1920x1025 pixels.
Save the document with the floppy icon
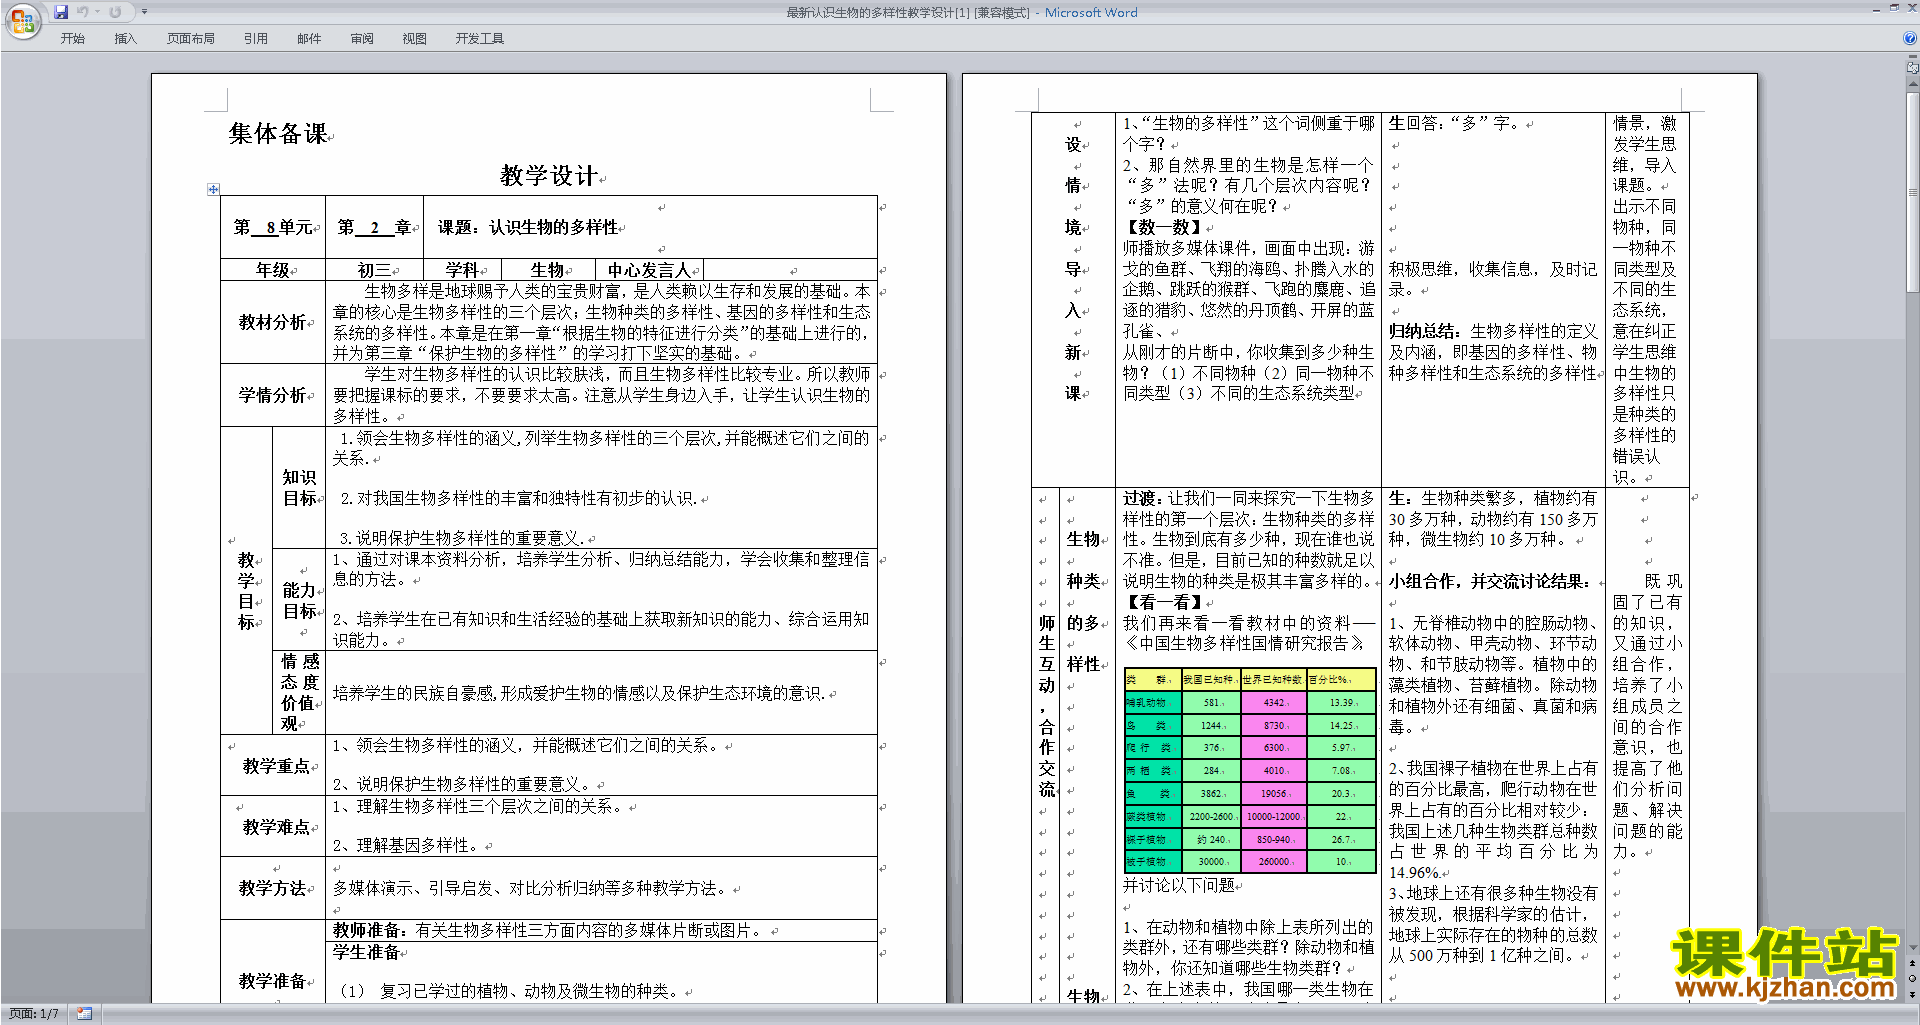tap(61, 12)
